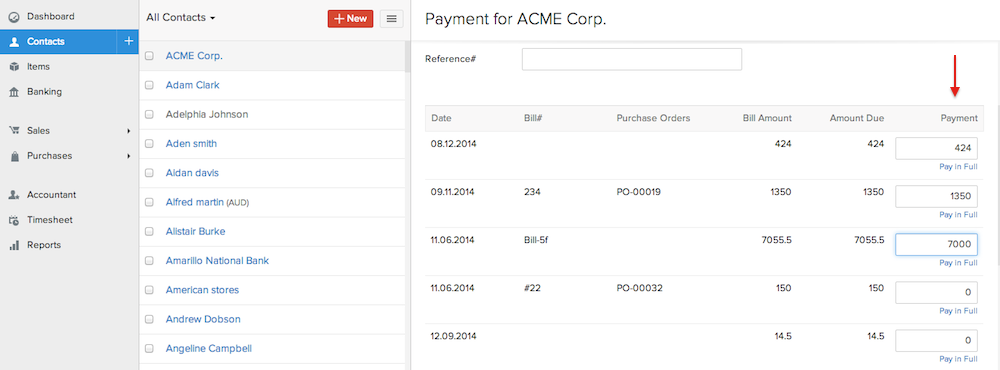Open the Banking module
The height and width of the screenshot is (370, 1000).
point(44,91)
